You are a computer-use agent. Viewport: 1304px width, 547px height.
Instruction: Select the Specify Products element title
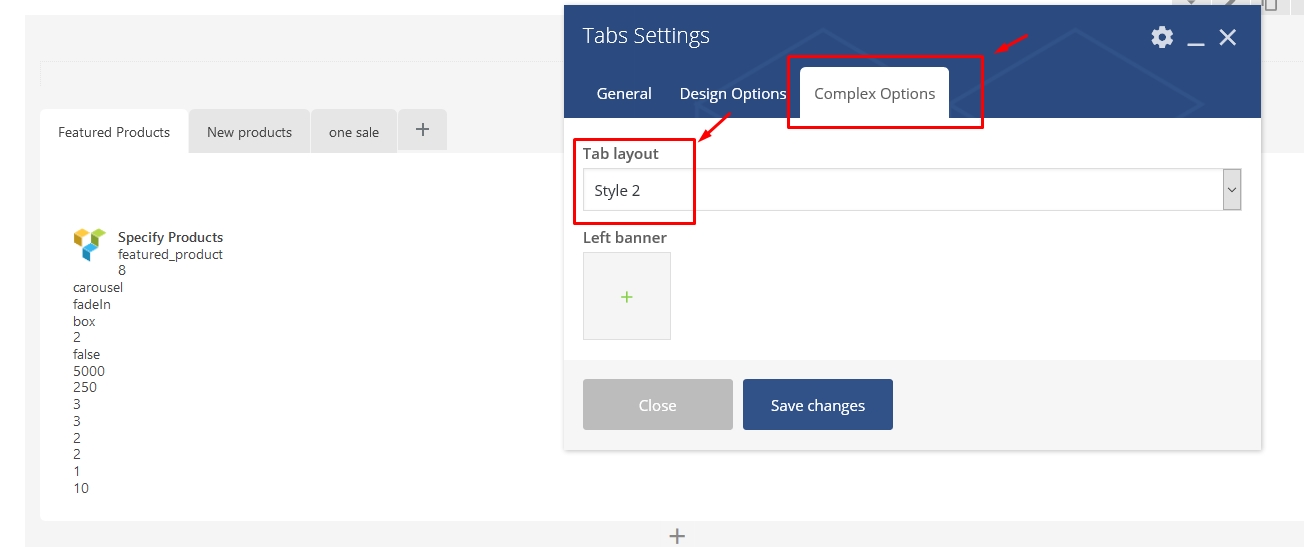tap(170, 237)
